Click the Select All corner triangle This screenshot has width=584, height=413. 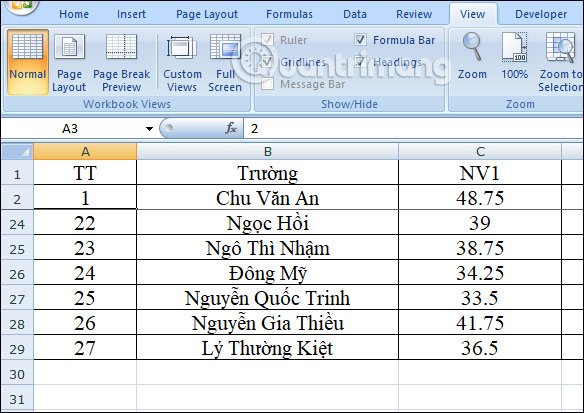(17, 152)
